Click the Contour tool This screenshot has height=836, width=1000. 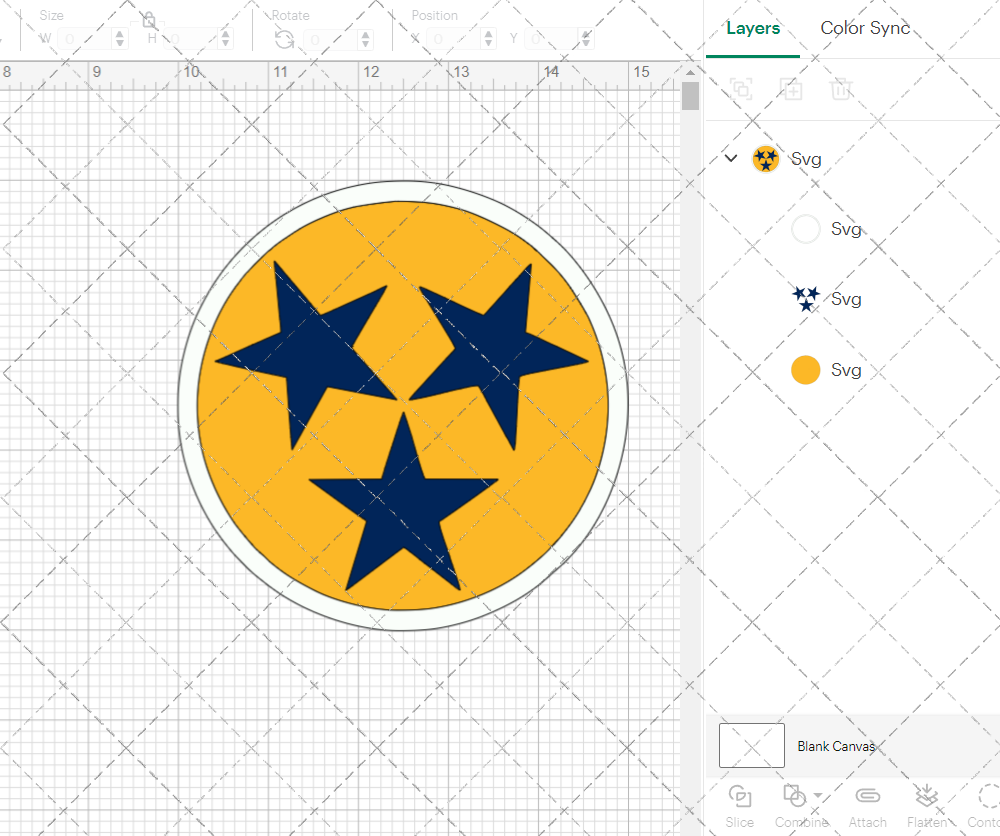click(x=985, y=806)
